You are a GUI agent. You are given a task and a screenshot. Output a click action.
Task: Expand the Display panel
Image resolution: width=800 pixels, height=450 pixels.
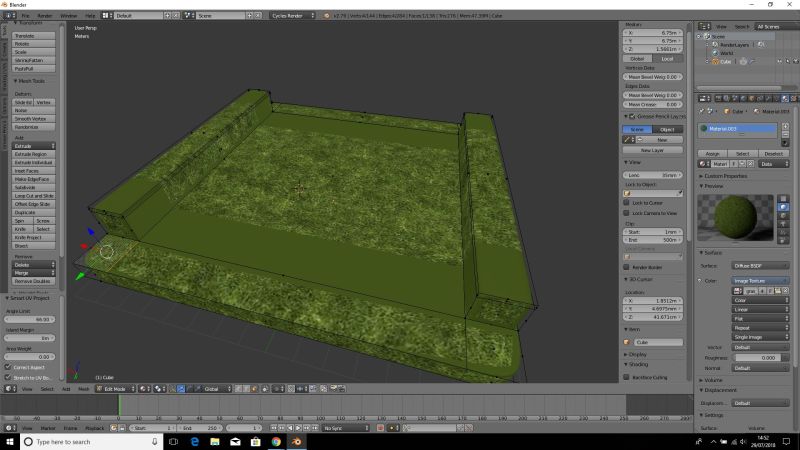[637, 354]
